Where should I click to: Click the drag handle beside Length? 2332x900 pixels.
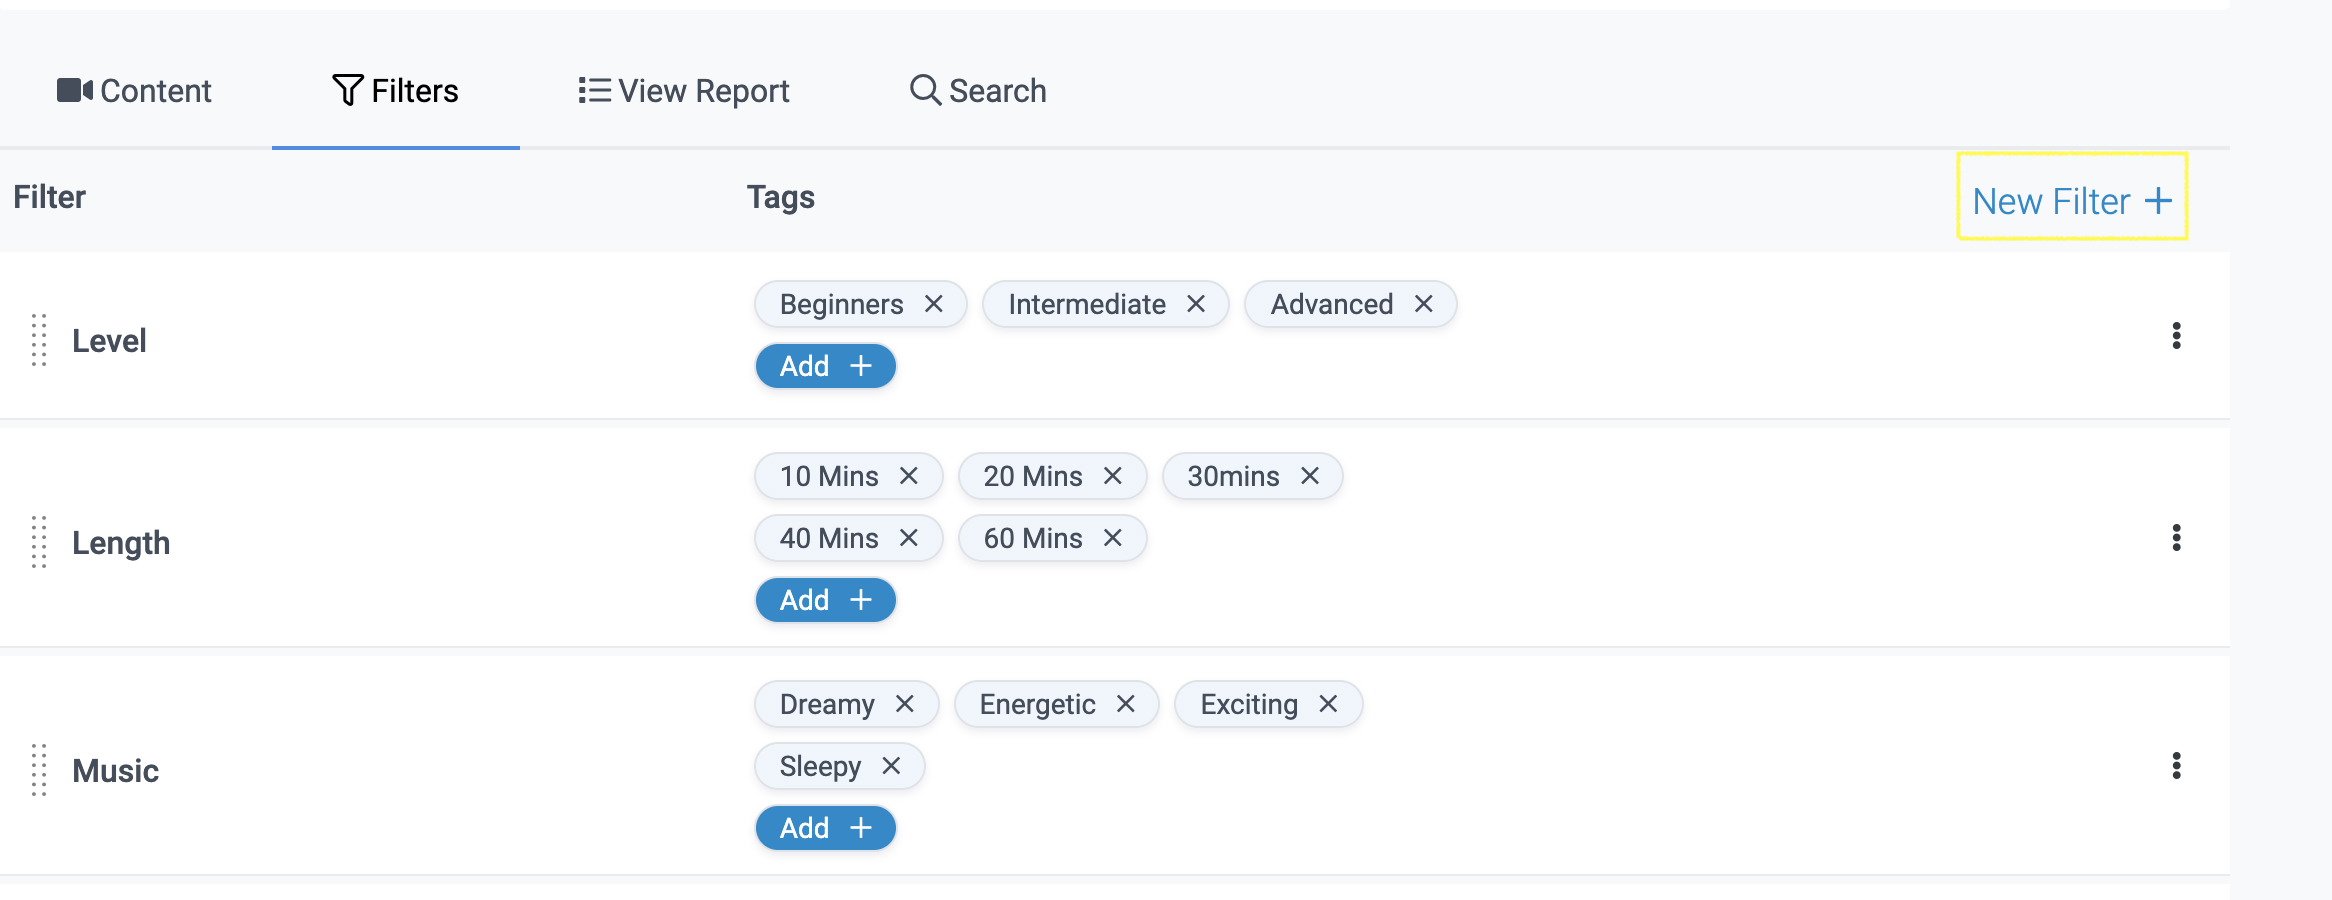tap(39, 542)
